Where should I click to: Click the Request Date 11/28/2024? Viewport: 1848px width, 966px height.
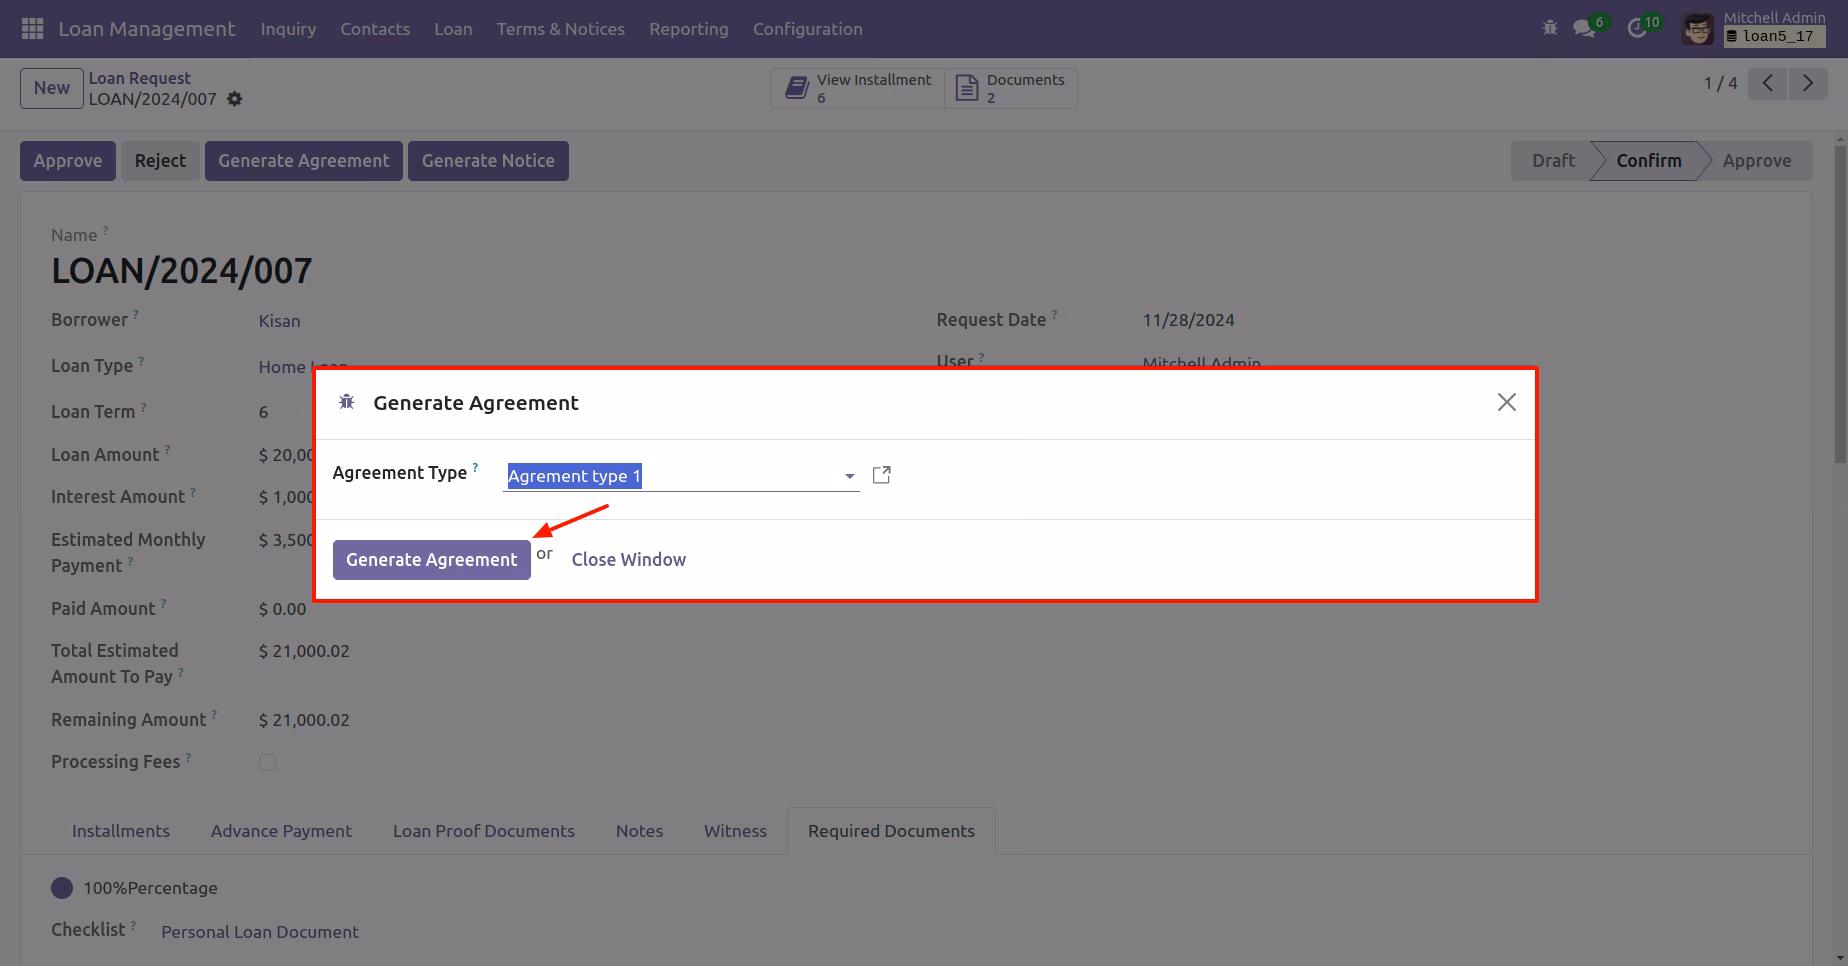point(1188,320)
